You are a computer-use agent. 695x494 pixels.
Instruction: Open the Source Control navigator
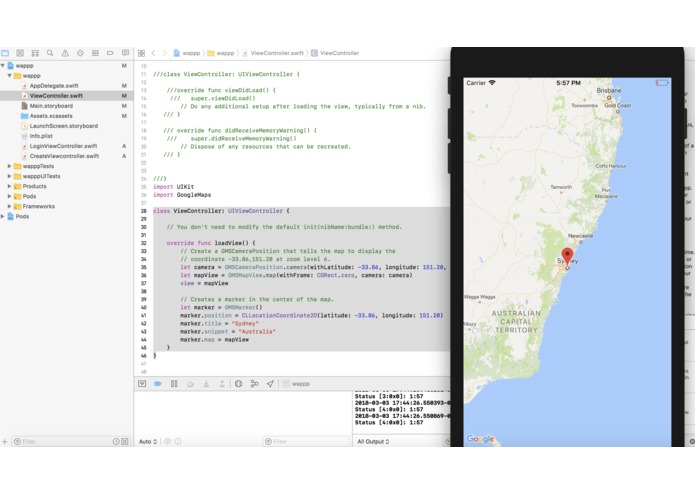20,53
